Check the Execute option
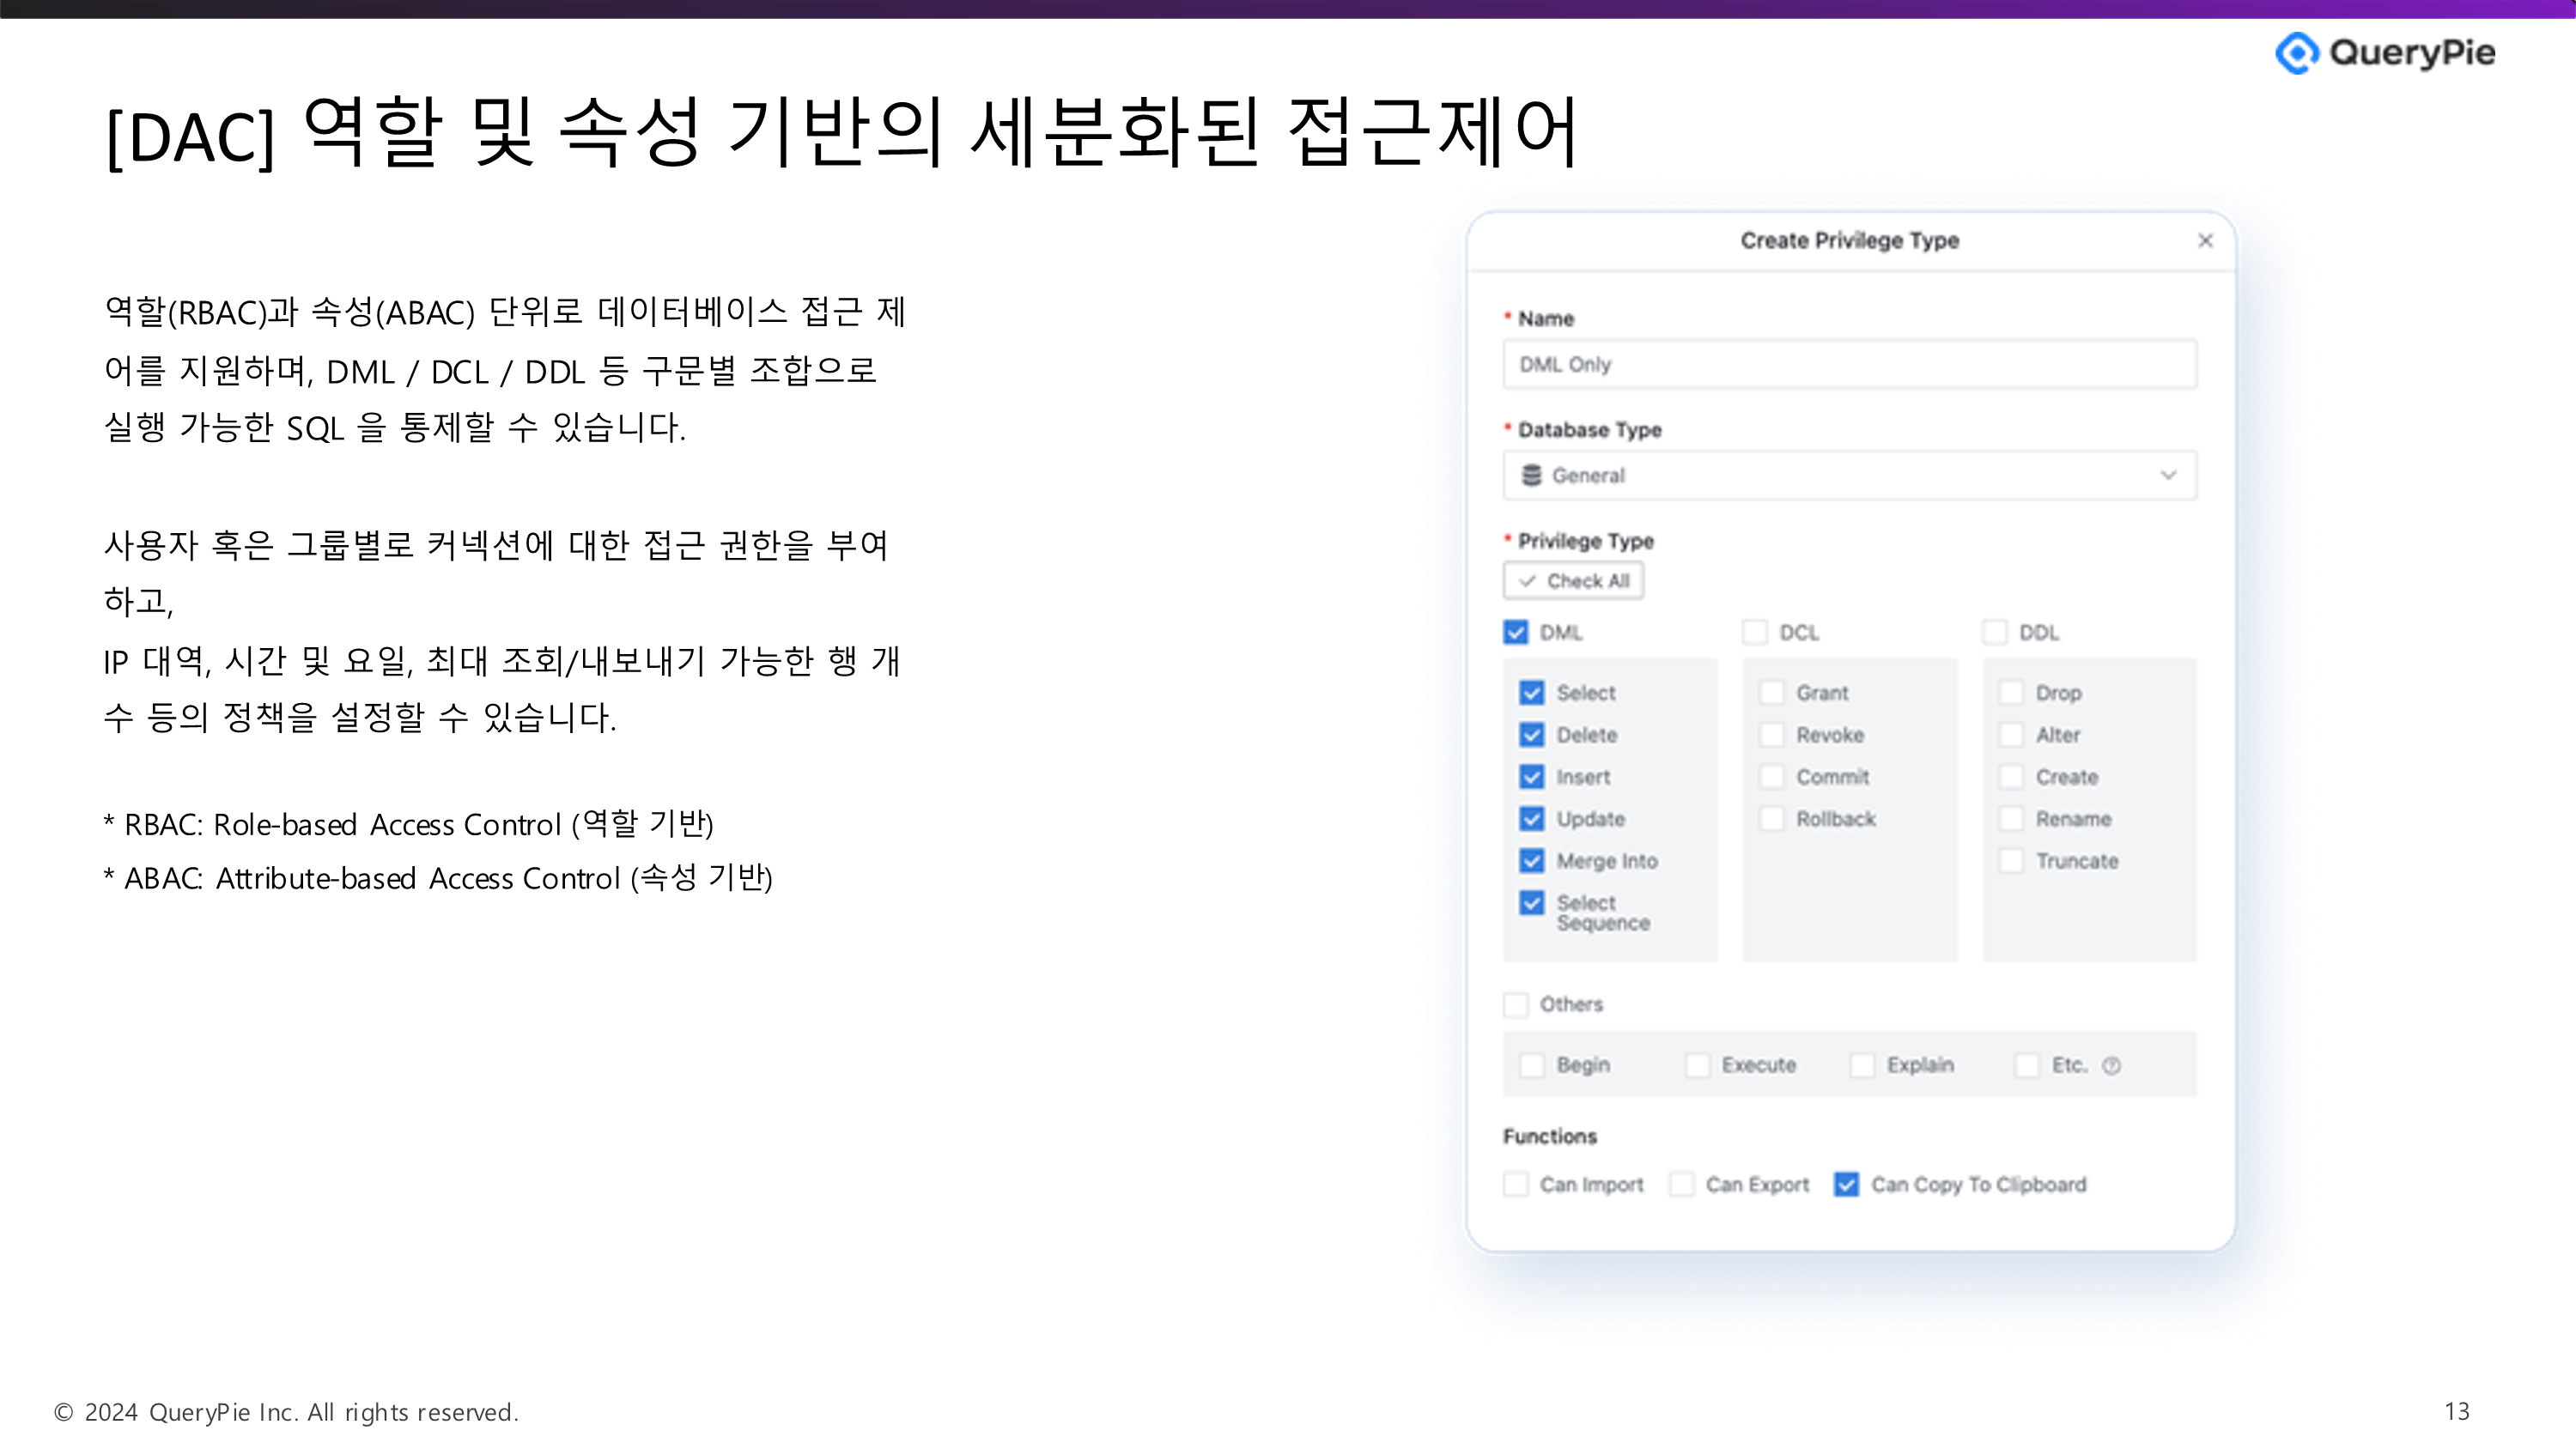The height and width of the screenshot is (1449, 2576). (1697, 1065)
